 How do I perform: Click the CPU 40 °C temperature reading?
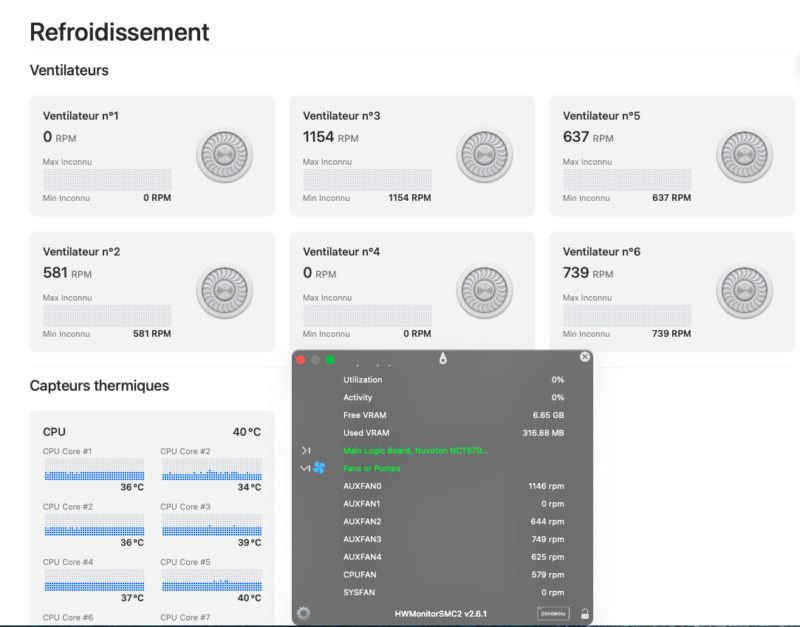coord(247,432)
